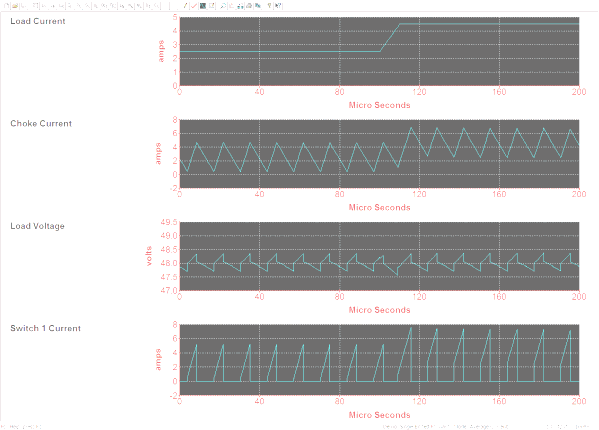The width and height of the screenshot is (599, 430).
Task: Click the 49.0 tick on Load Voltage axis
Action: pyautogui.click(x=169, y=236)
